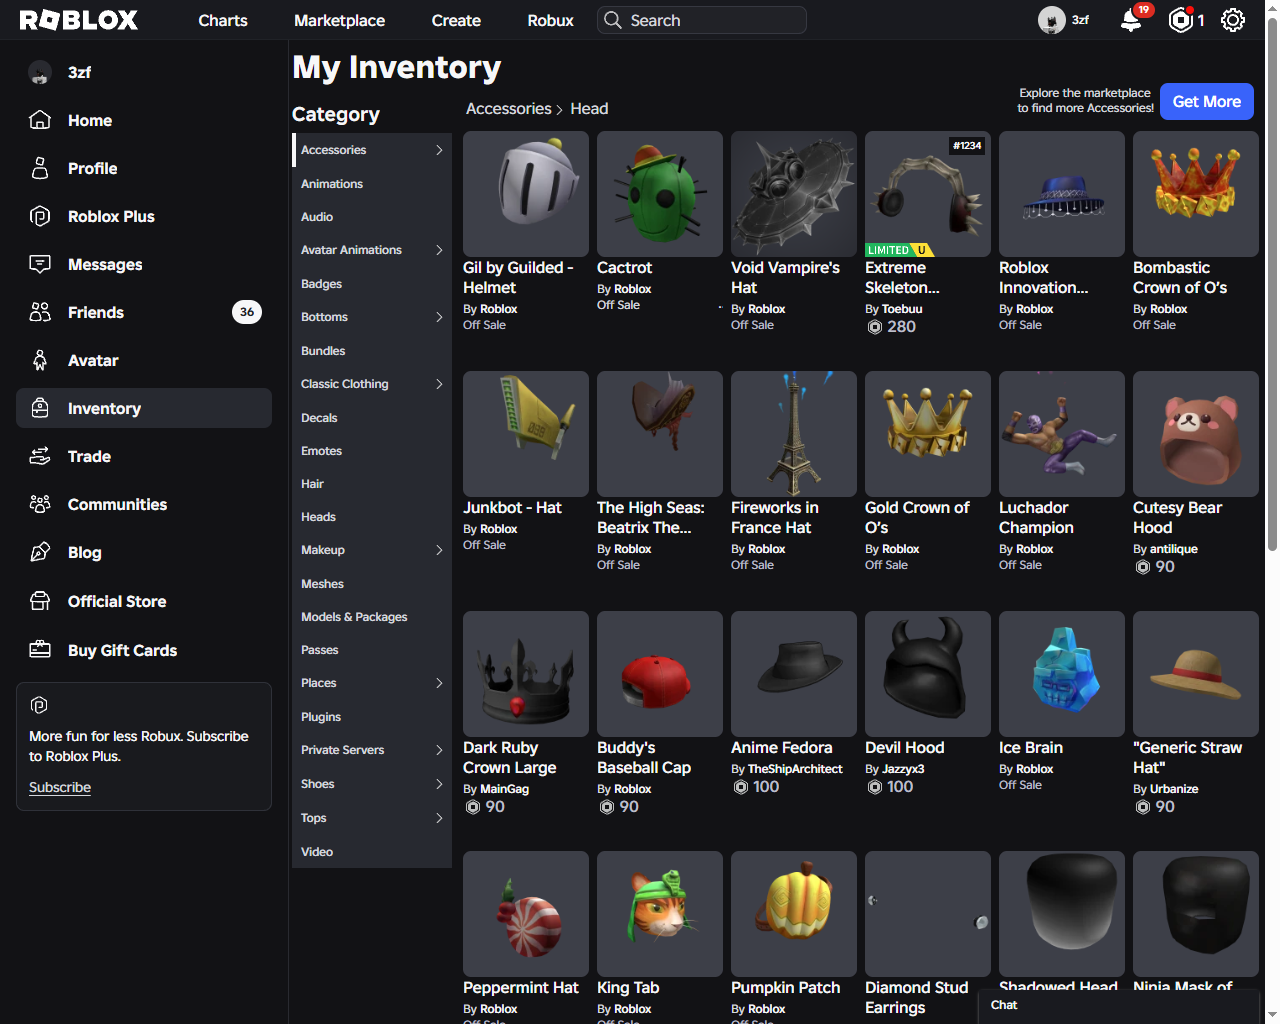
Task: Click the Inventory sidebar icon
Action: [x=40, y=408]
